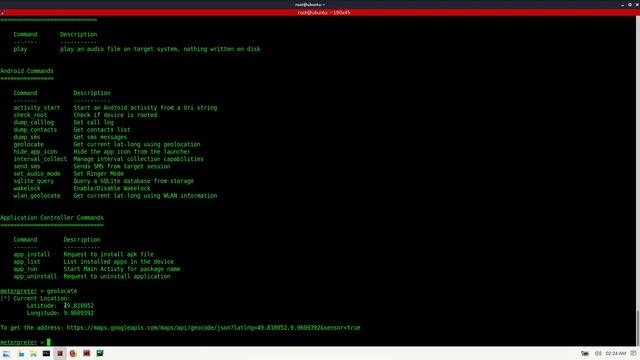The image size is (640, 360).
Task: Maximize the terminal window
Action: click(x=630, y=4)
